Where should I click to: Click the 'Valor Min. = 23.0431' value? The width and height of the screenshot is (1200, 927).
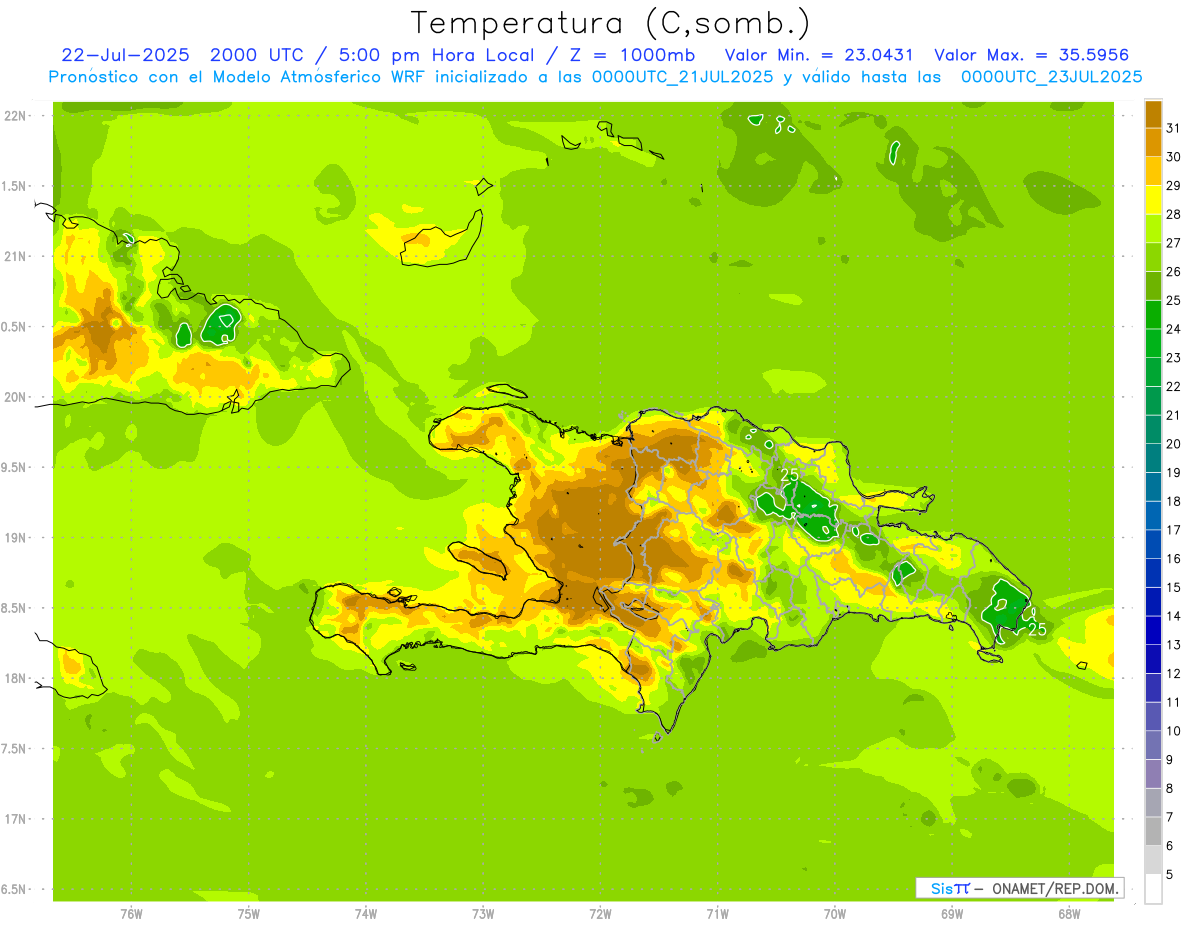[x=819, y=55]
